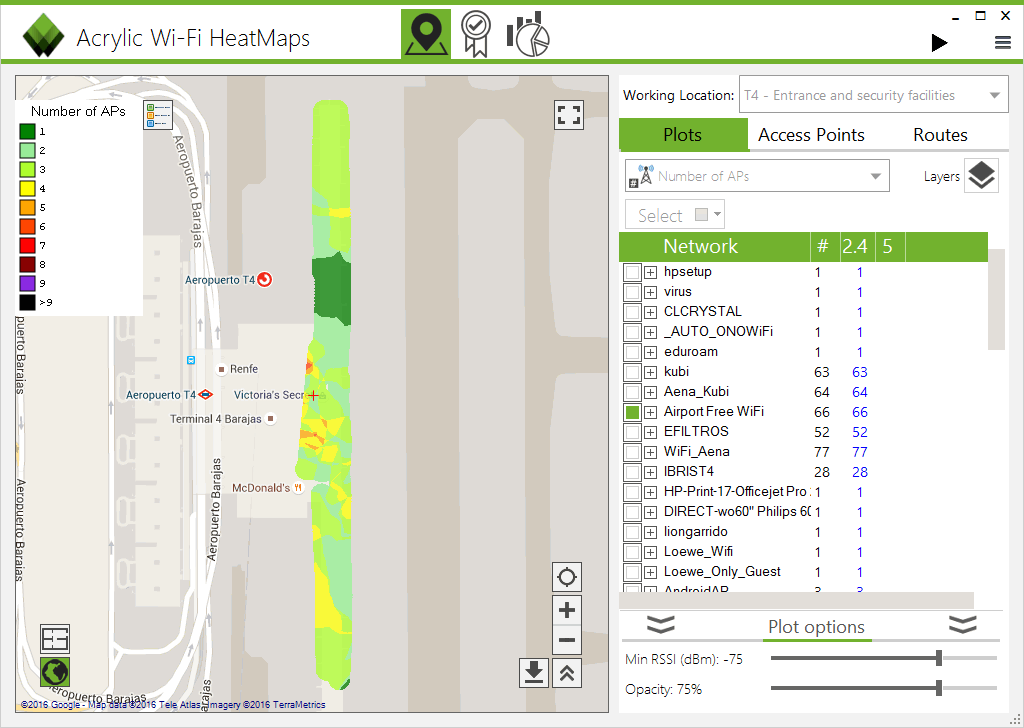Sort by the # column header
The width and height of the screenshot is (1024, 728).
click(x=823, y=246)
